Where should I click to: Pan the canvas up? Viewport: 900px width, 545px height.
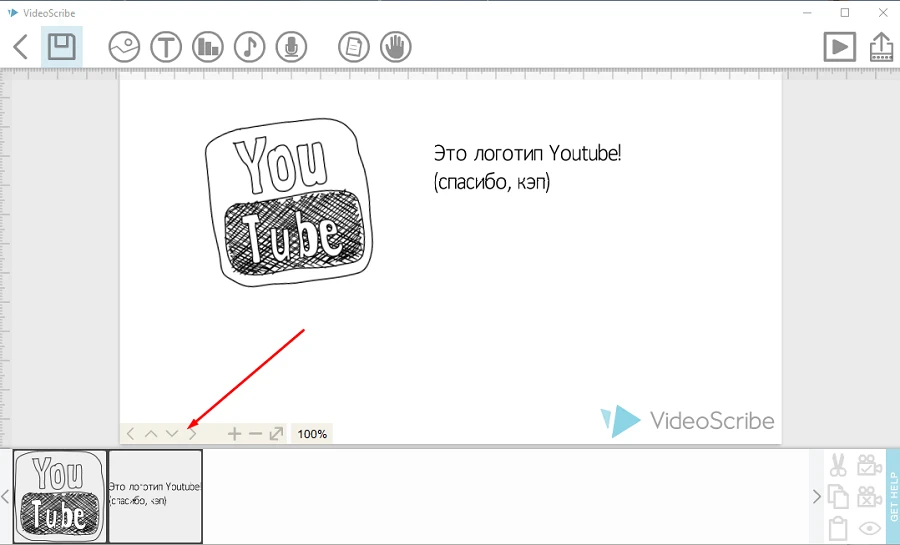(151, 434)
